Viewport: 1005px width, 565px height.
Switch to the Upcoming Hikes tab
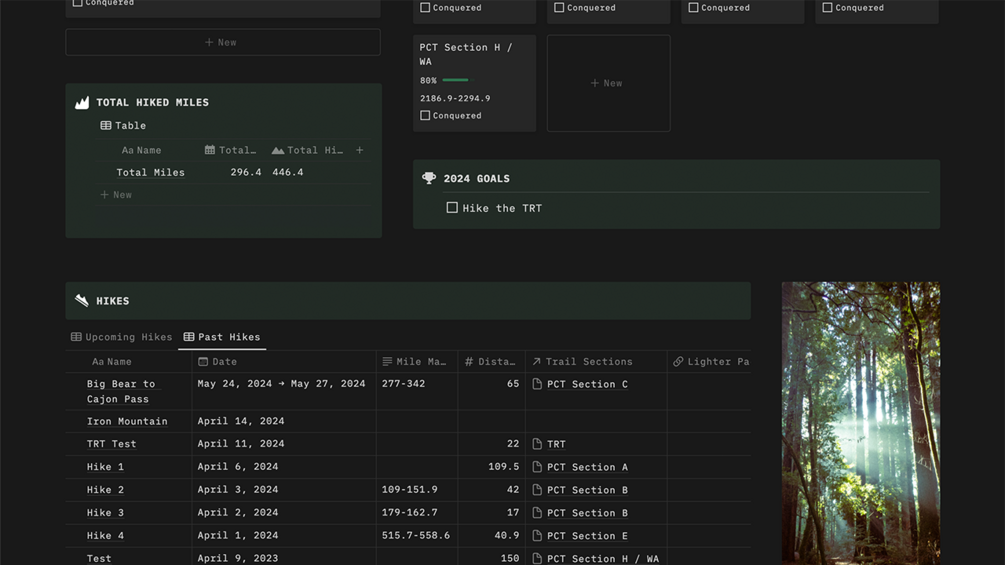pyautogui.click(x=122, y=337)
